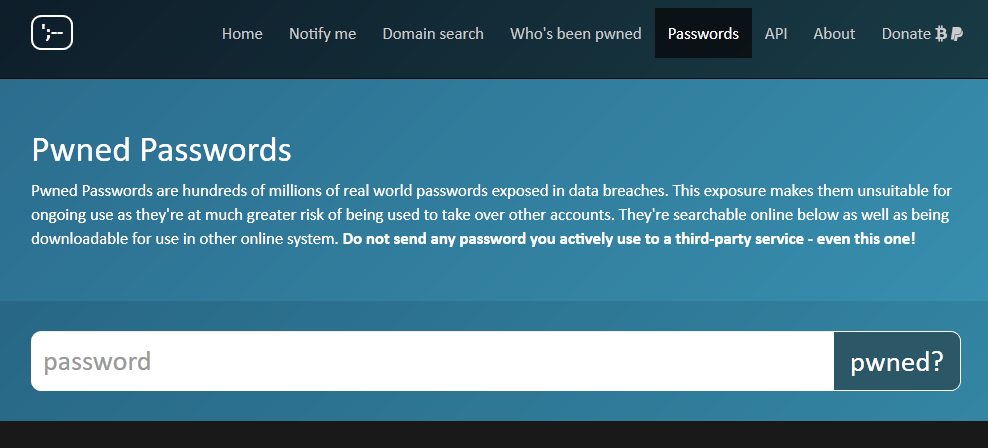Click the Donate text link
The image size is (988, 448).
pyautogui.click(x=906, y=33)
